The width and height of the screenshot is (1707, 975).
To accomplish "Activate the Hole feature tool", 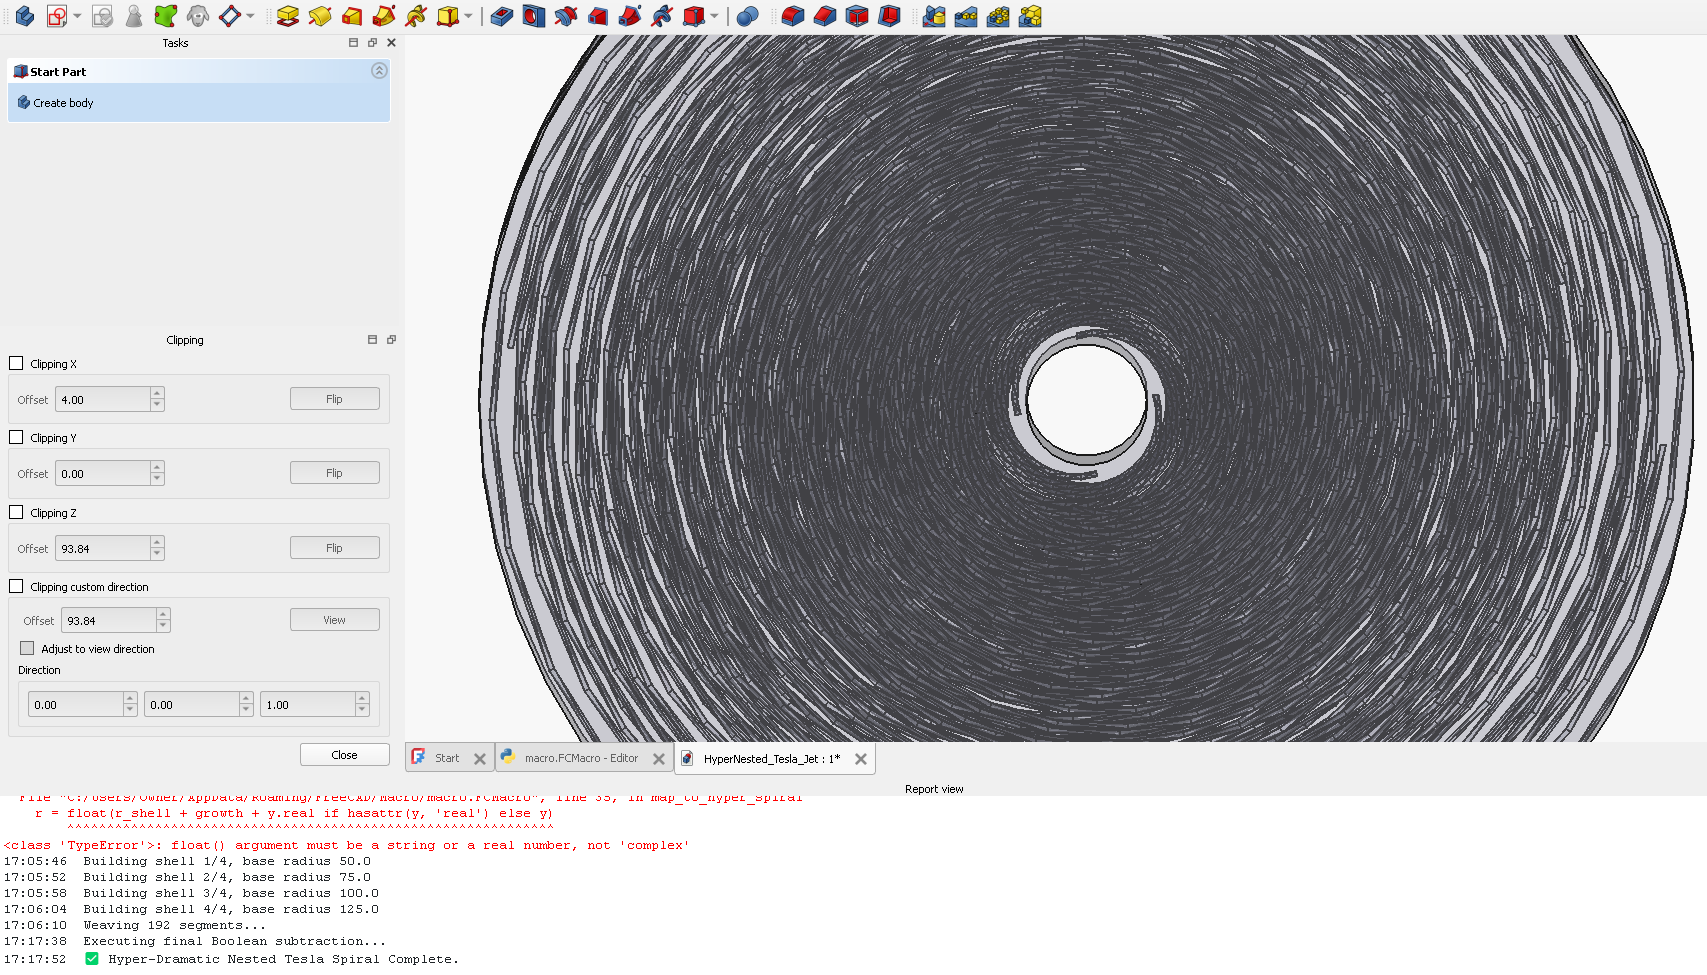I will [x=534, y=16].
